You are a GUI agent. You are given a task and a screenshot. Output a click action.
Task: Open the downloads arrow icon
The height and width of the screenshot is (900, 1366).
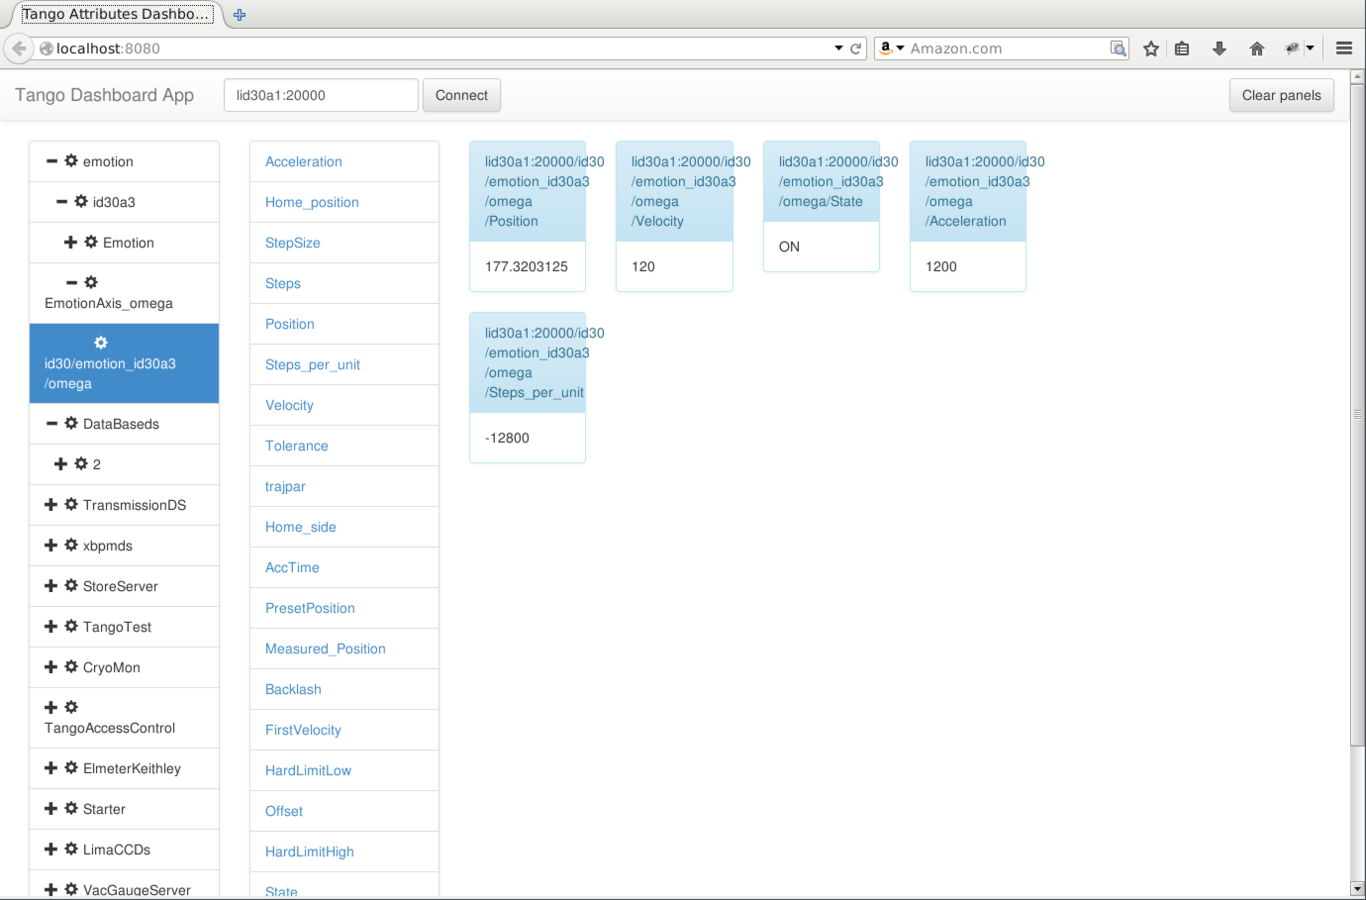click(1219, 48)
